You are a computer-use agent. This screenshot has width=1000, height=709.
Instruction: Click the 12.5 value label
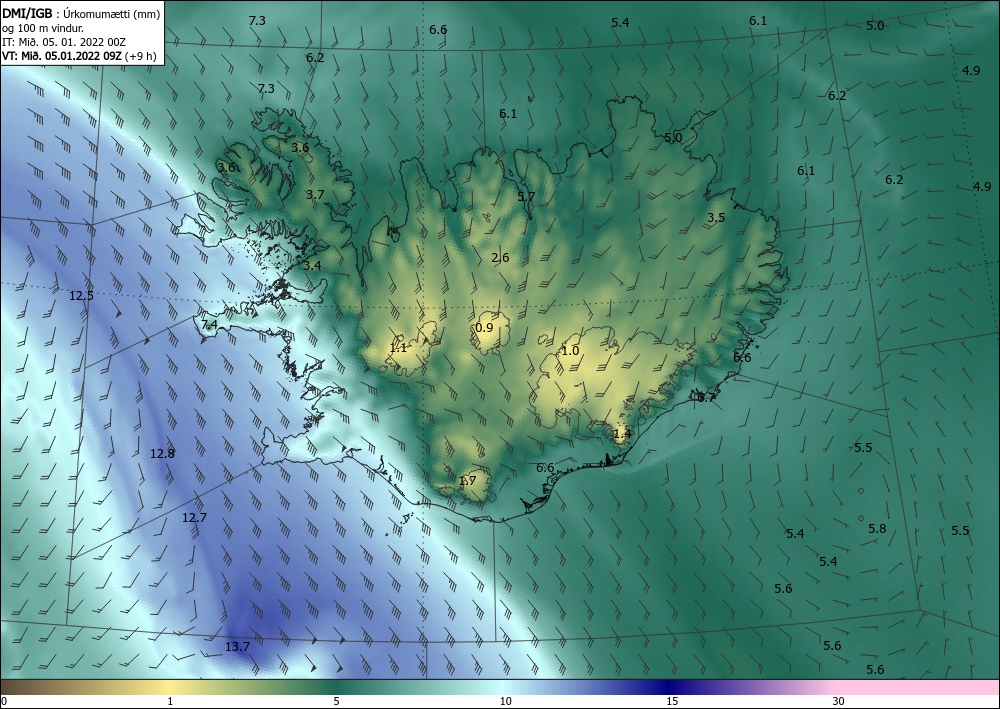[82, 295]
